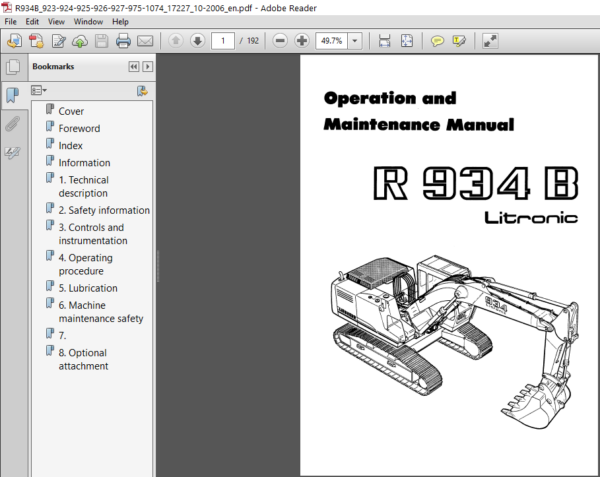Open the Window menu
The width and height of the screenshot is (600, 477).
tap(88, 22)
